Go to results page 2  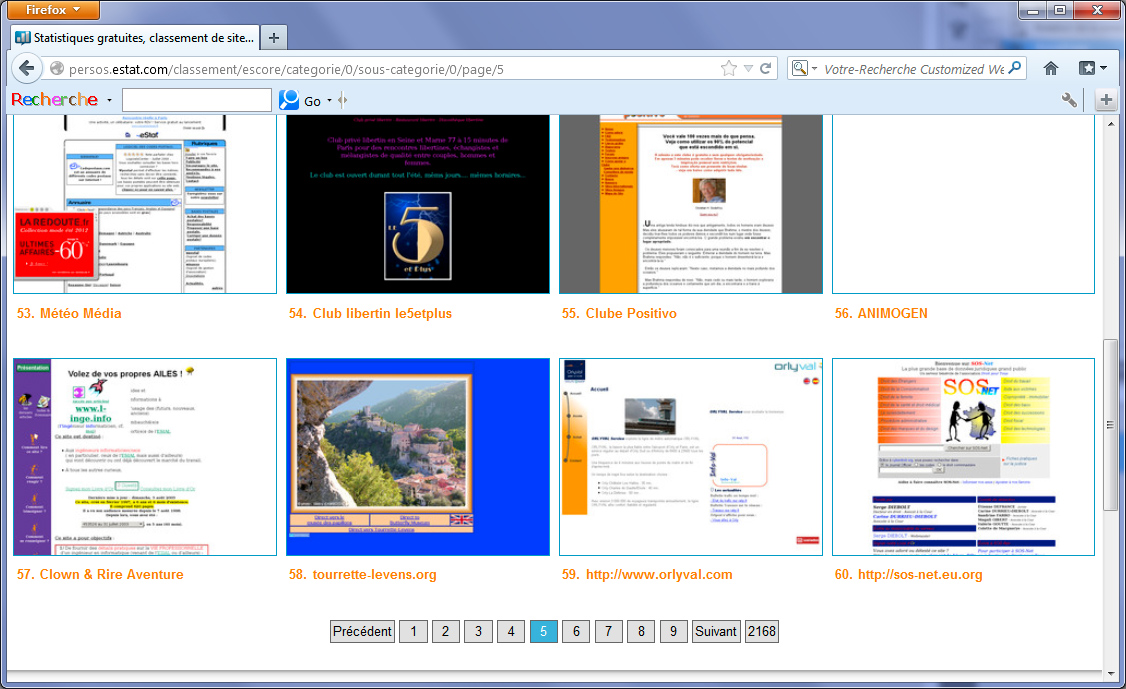coord(446,632)
